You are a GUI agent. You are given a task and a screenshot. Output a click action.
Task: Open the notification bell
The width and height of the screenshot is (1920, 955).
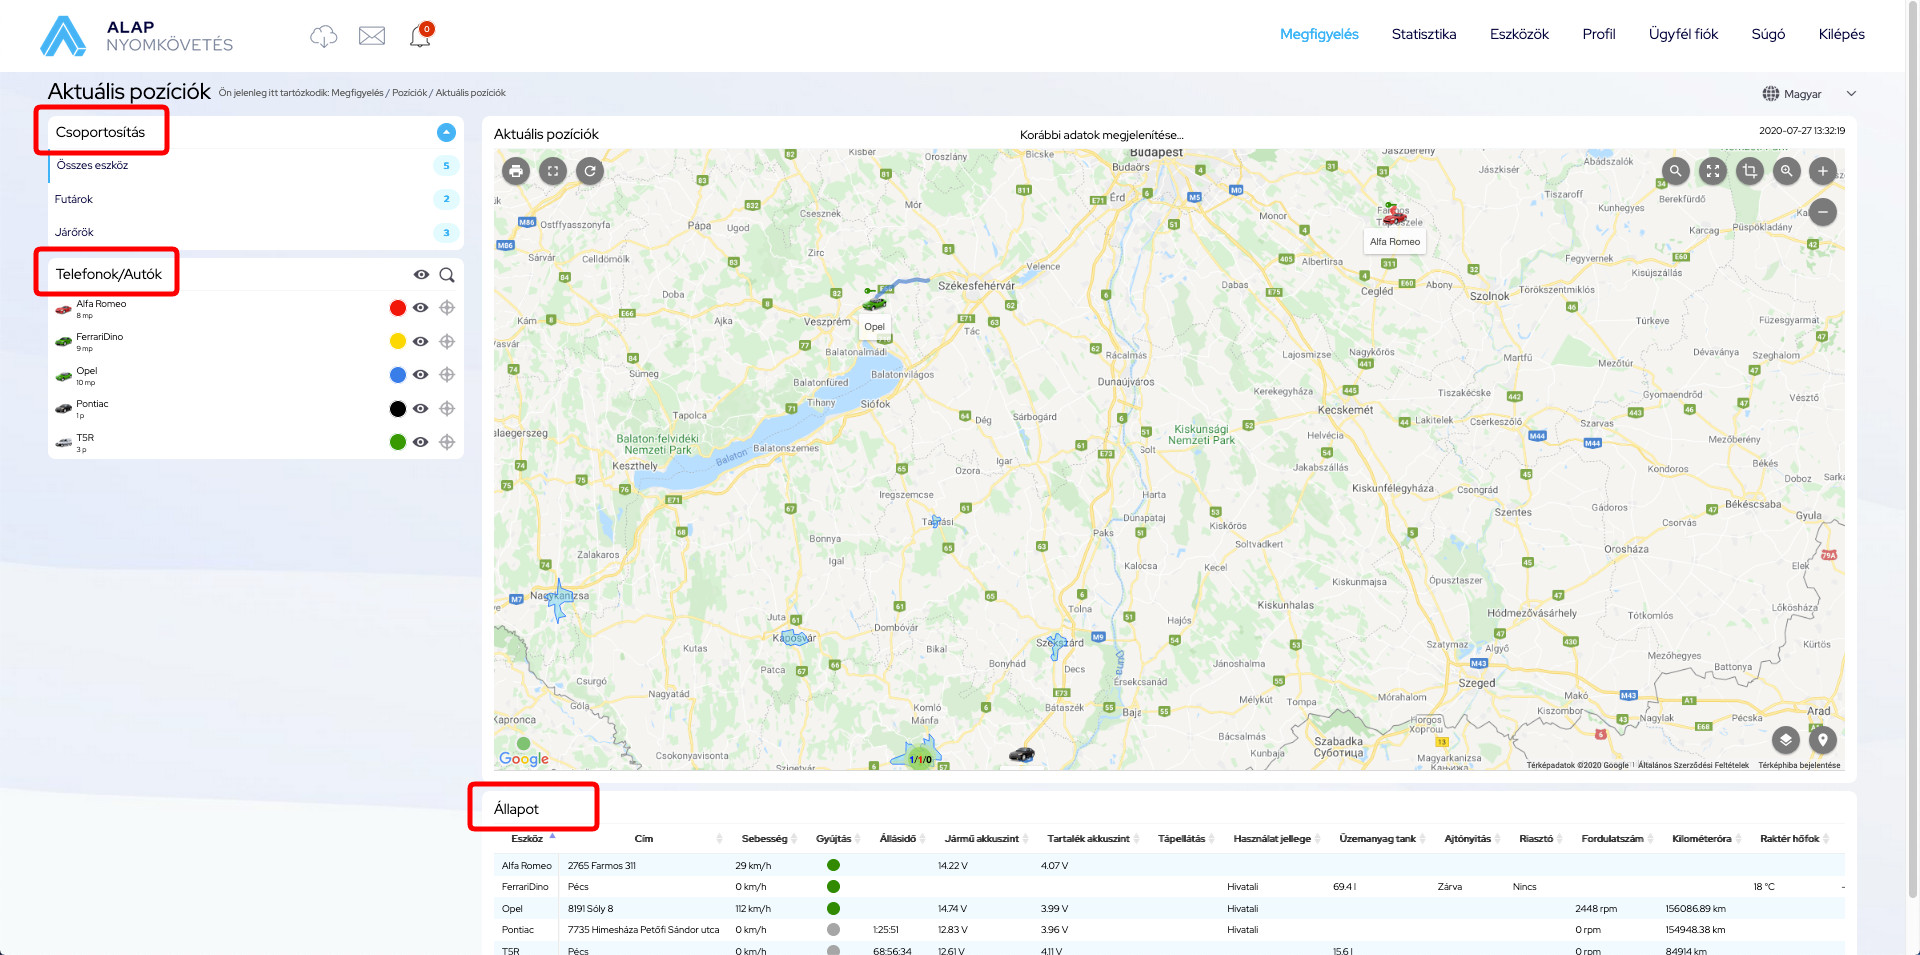(420, 36)
